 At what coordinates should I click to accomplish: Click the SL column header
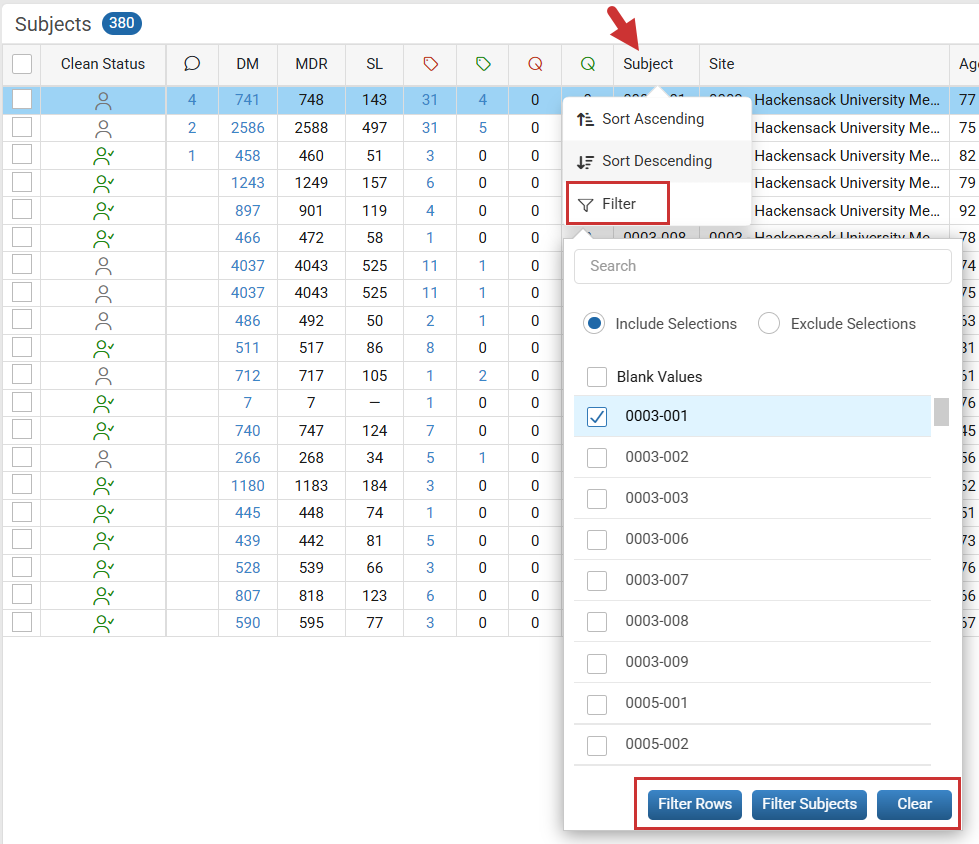click(x=374, y=64)
